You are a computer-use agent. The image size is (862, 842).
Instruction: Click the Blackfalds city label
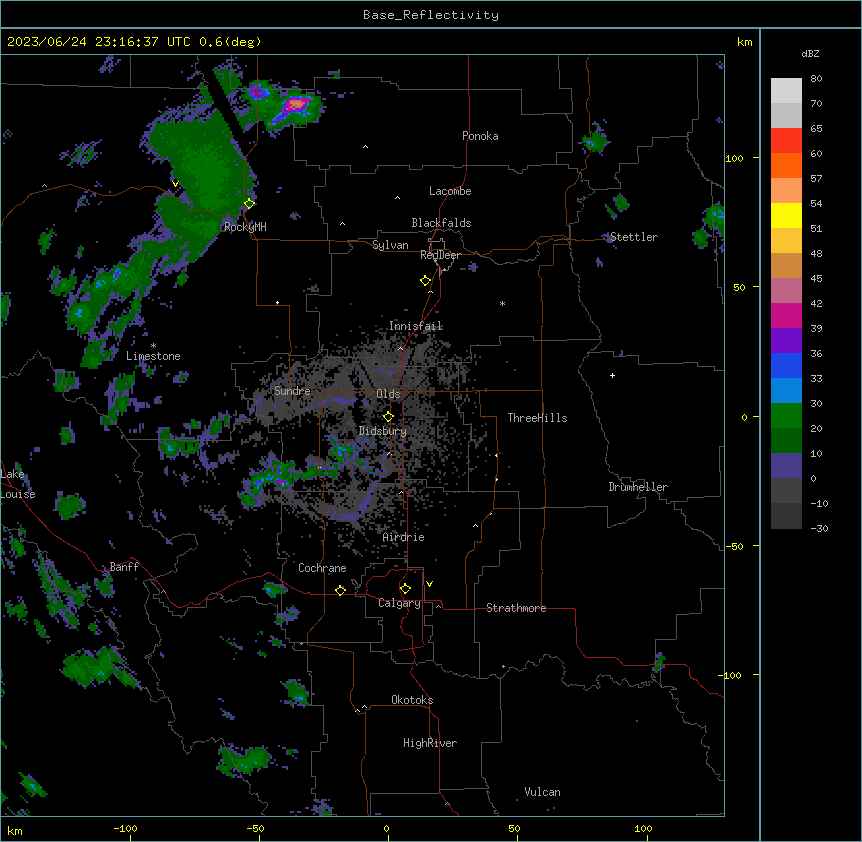pyautogui.click(x=441, y=223)
